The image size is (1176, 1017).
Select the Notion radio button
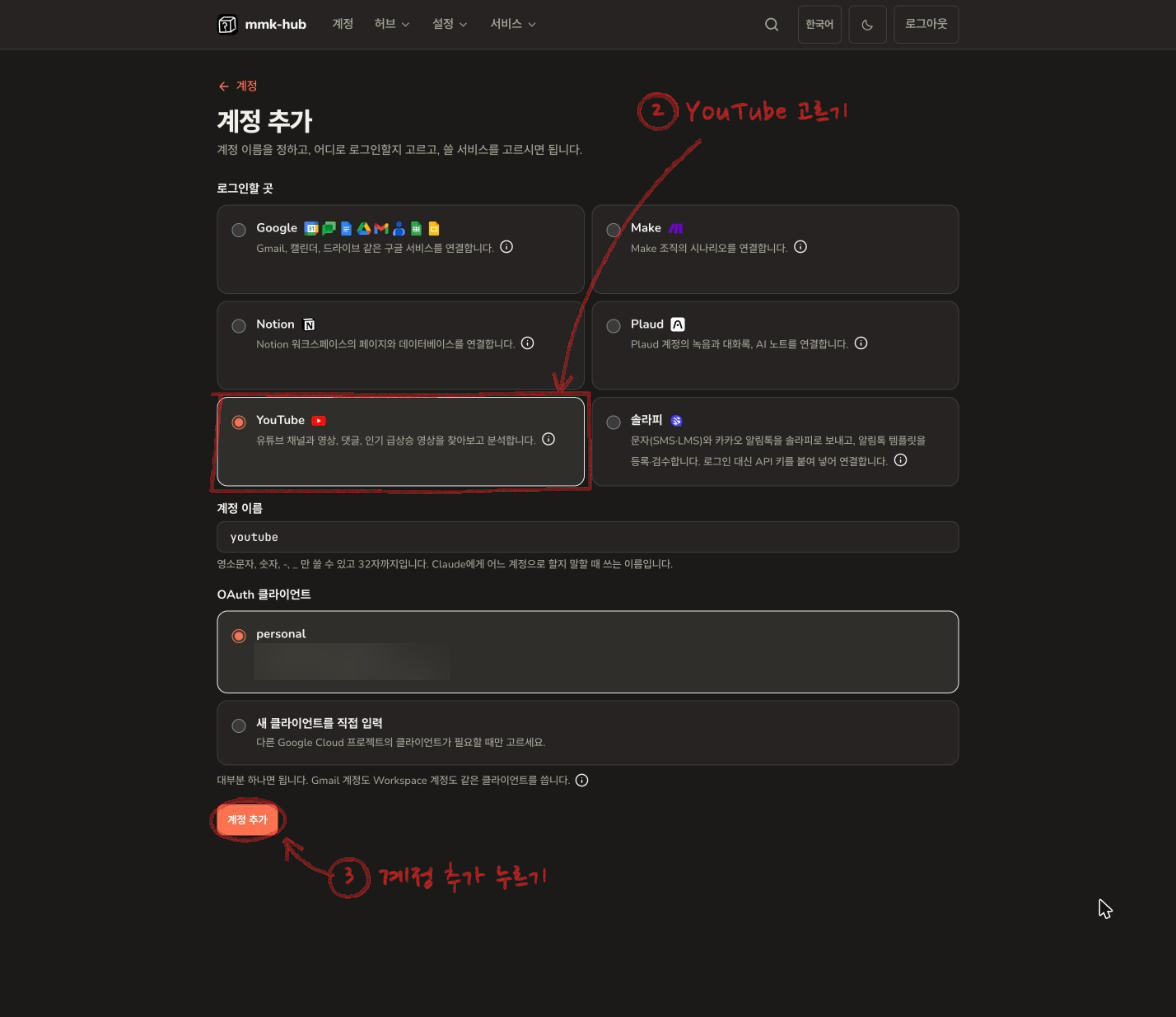(x=238, y=326)
